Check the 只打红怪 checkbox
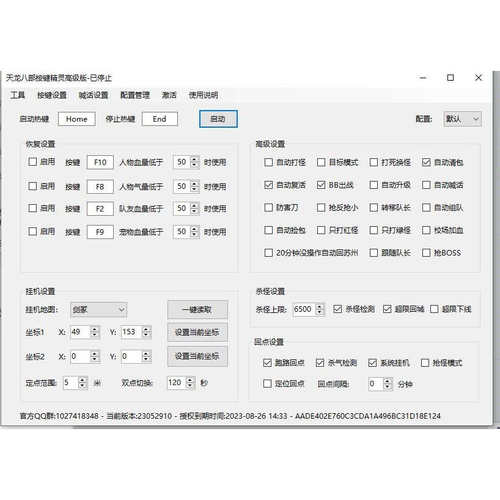 [321, 230]
